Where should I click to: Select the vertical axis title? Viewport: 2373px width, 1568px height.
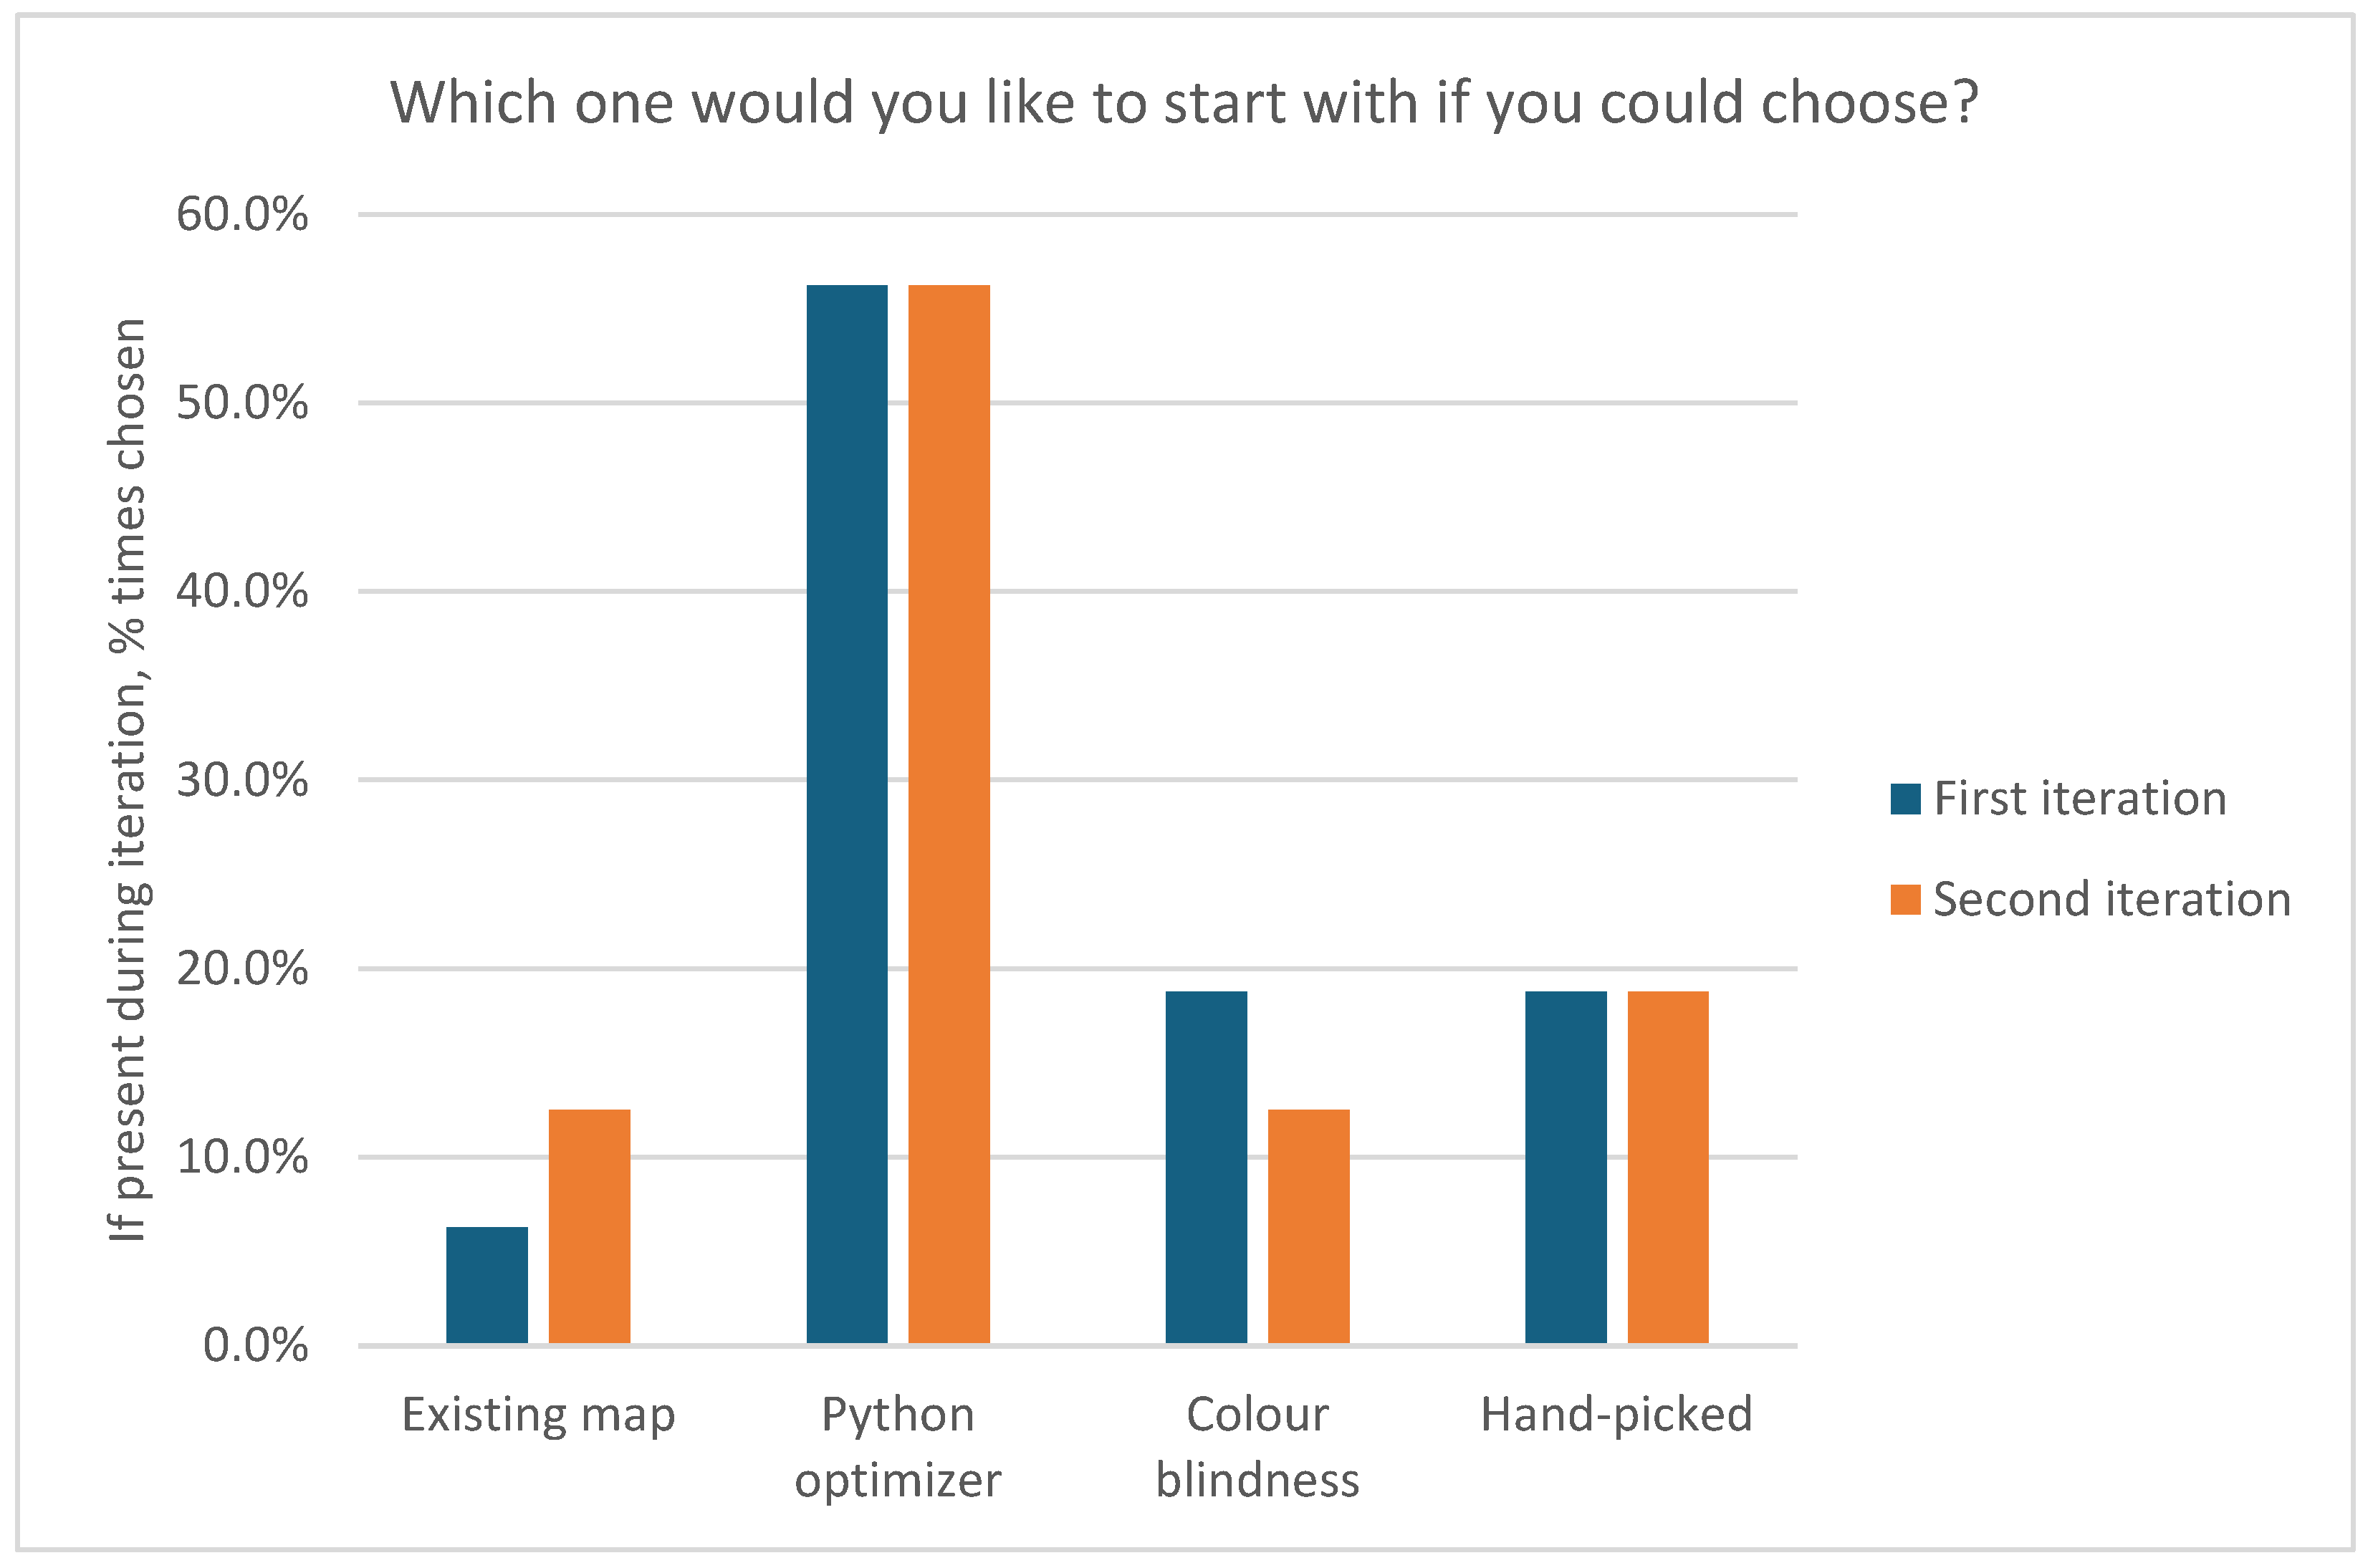[129, 780]
